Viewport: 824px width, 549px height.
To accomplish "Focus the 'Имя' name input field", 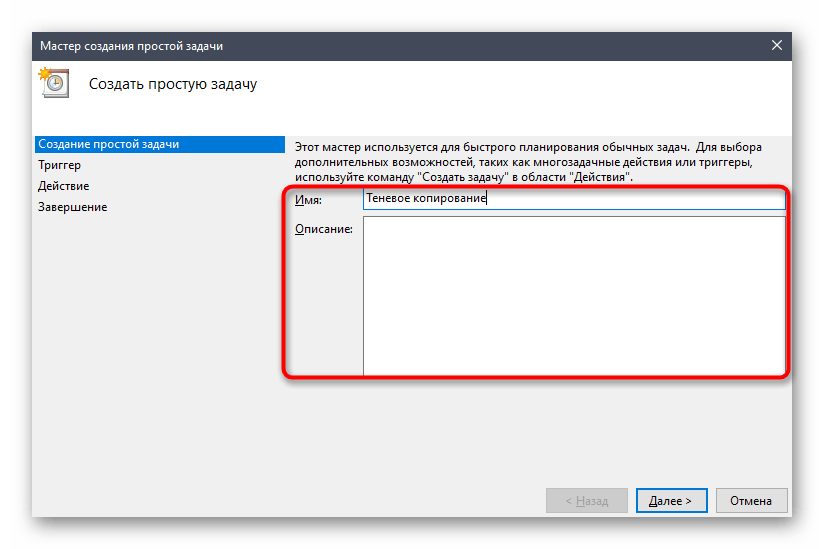I will pos(574,199).
